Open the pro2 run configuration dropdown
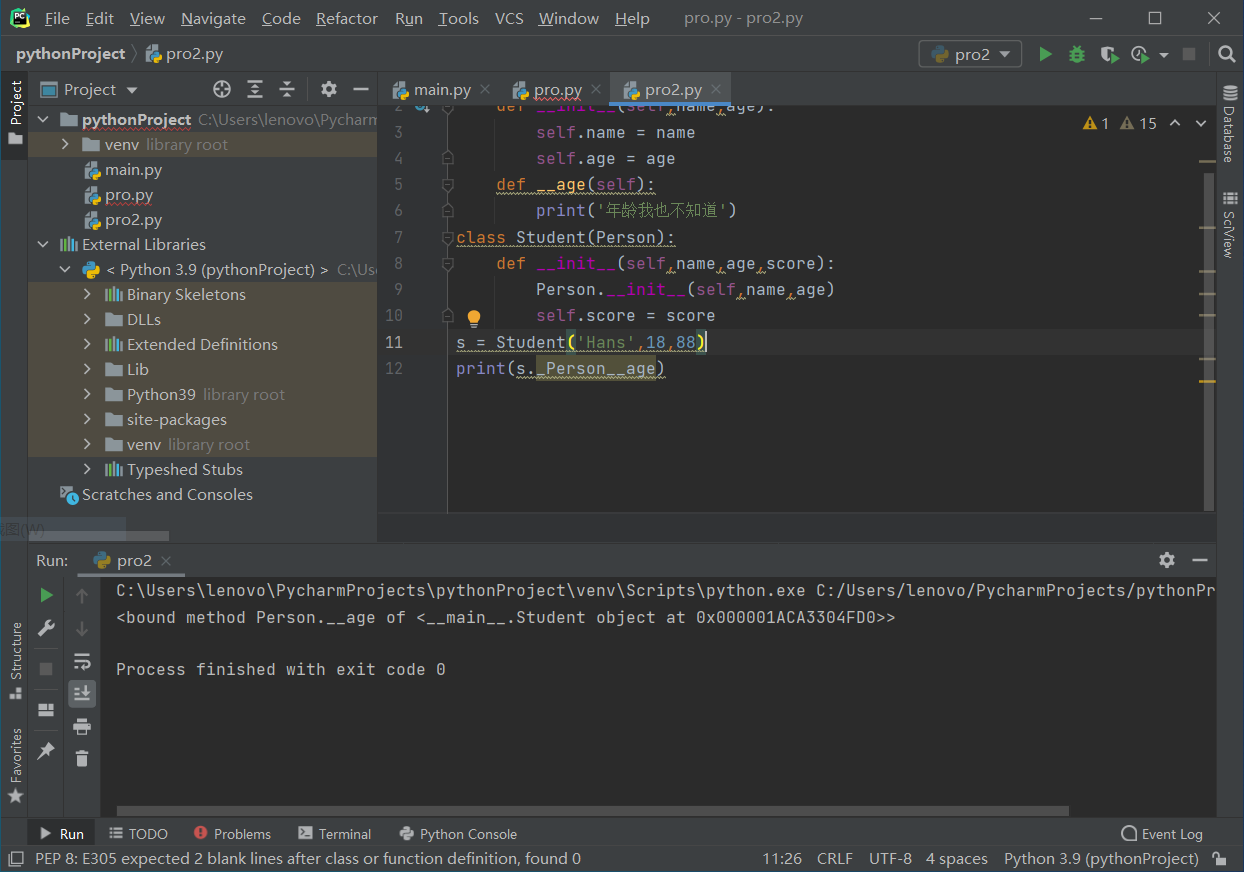Image resolution: width=1244 pixels, height=872 pixels. click(971, 54)
